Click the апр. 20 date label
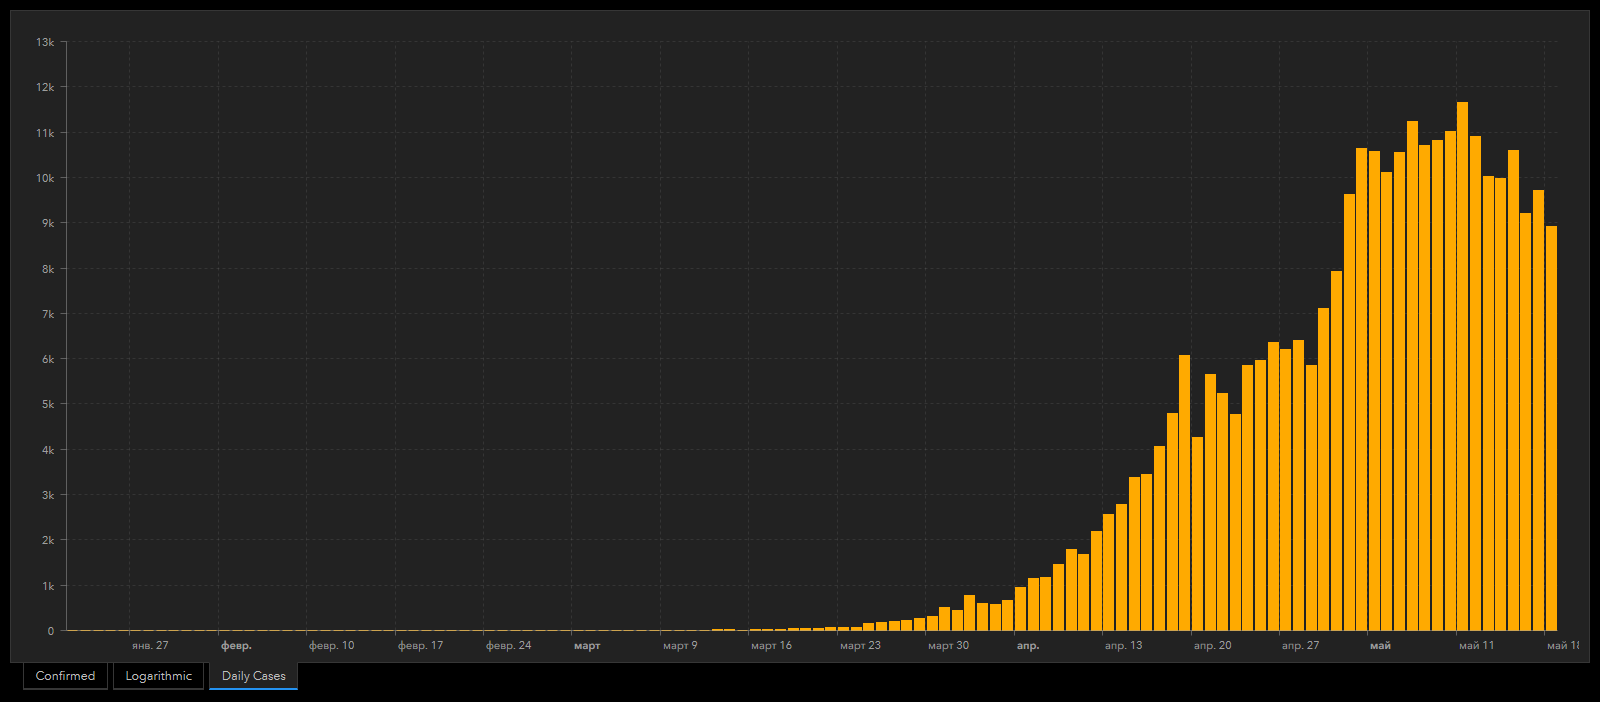Image resolution: width=1600 pixels, height=702 pixels. click(1212, 646)
